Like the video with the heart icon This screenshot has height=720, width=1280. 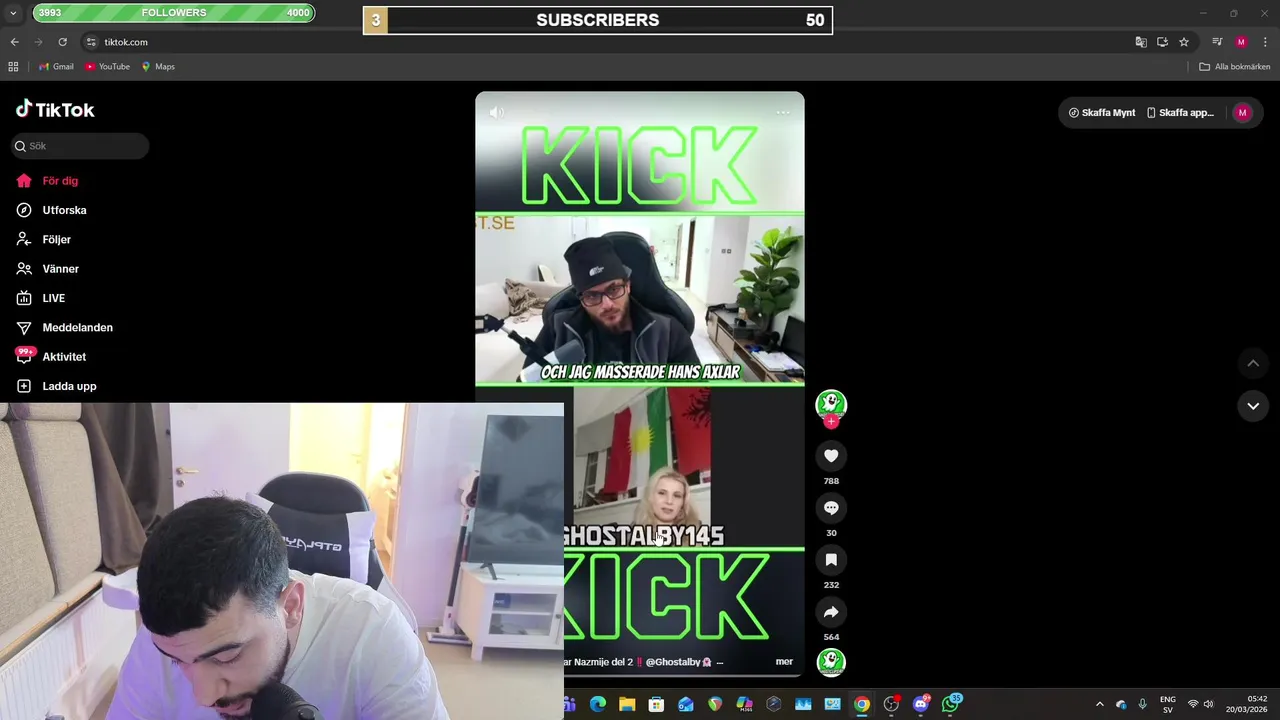click(831, 456)
